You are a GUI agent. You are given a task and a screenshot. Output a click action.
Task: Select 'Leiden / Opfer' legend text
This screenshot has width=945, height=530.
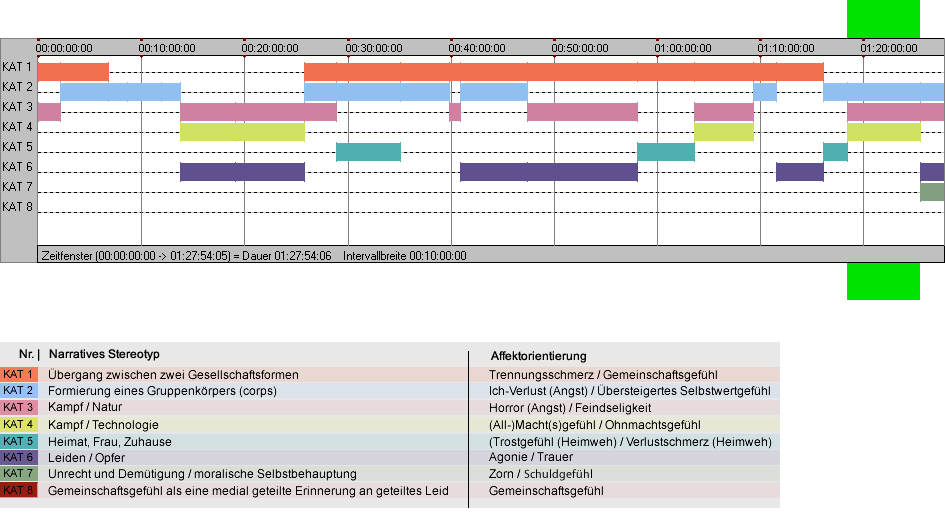(x=87, y=458)
